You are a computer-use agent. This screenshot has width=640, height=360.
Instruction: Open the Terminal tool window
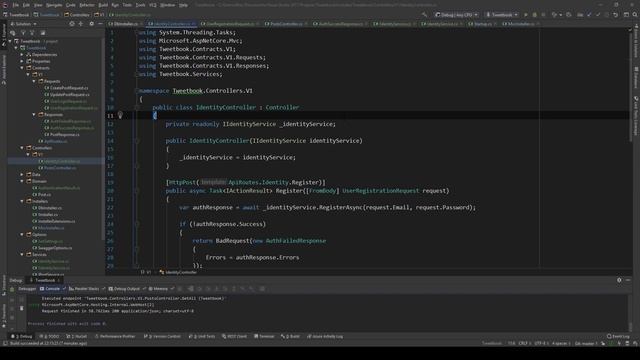[264, 336]
